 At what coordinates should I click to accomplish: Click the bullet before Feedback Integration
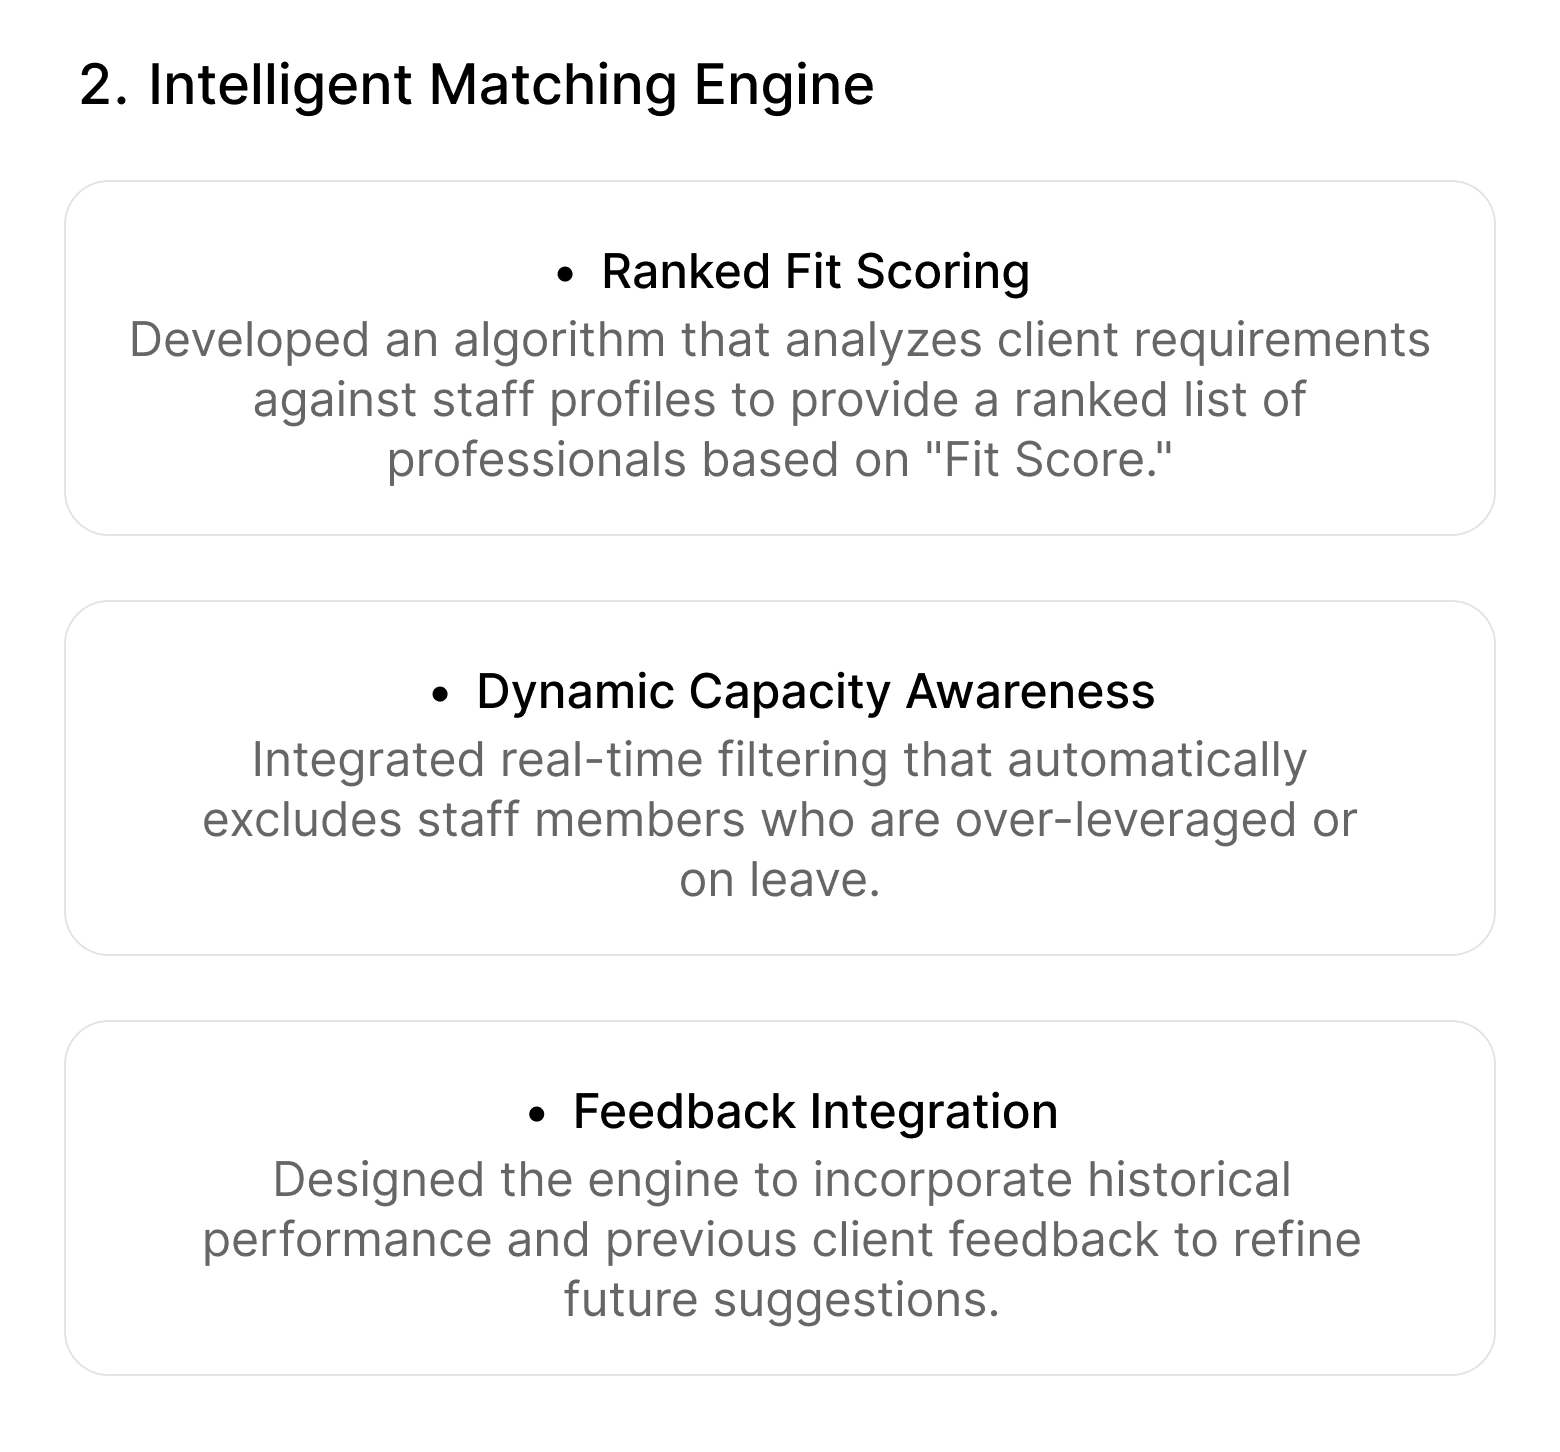tap(538, 1114)
